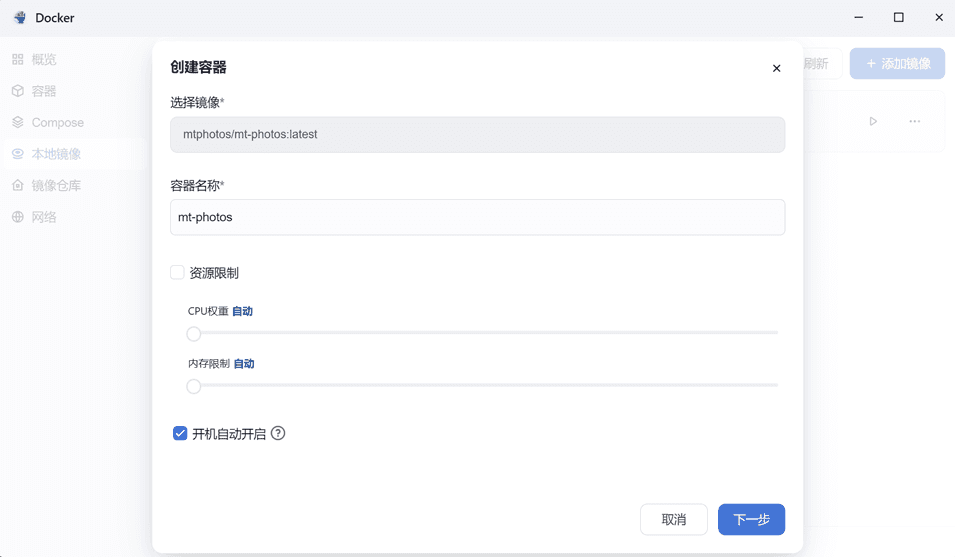Viewport: 955px width, 557px height.
Task: Click the Docker whale app icon
Action: (20, 18)
